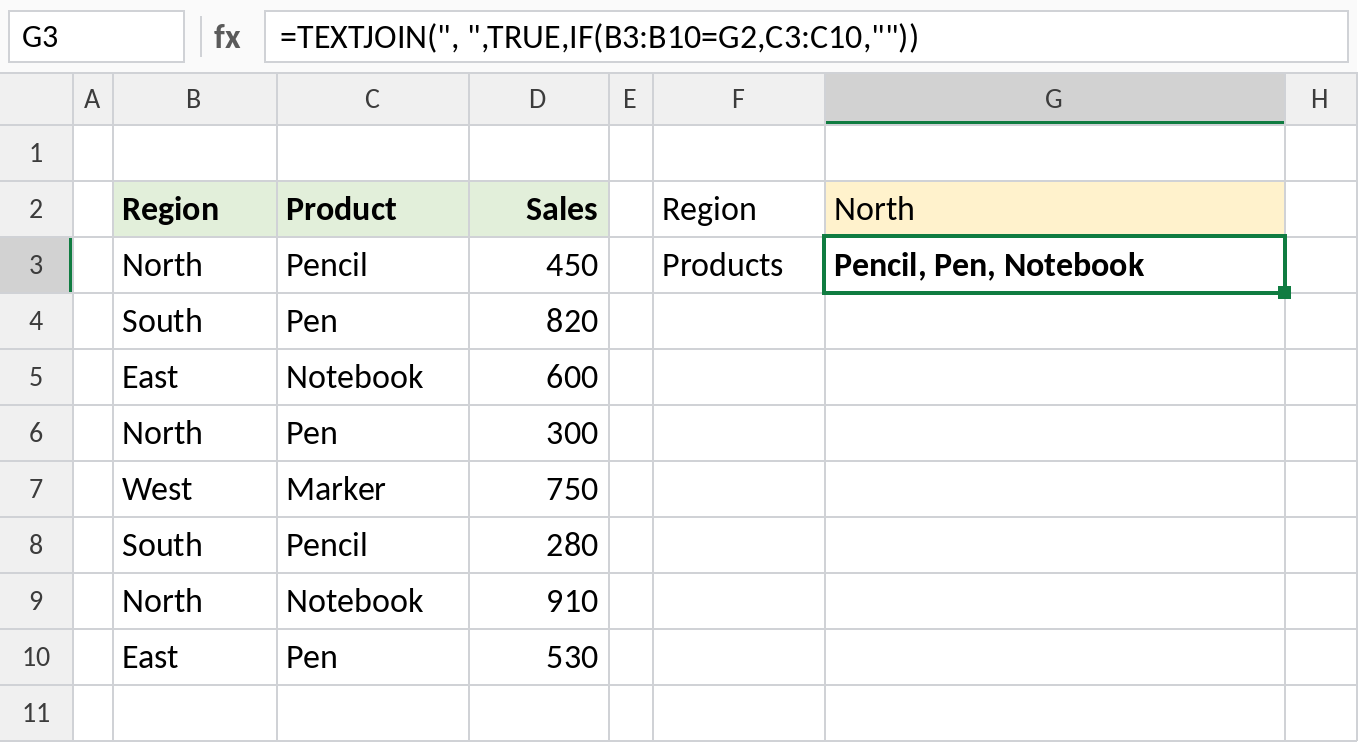Viewport: 1358px width, 742px height.
Task: Select the cell with sales value 450
Action: pyautogui.click(x=539, y=265)
